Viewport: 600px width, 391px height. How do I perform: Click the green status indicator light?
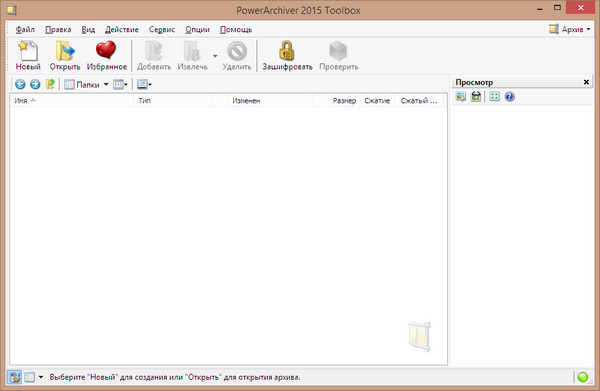click(x=582, y=377)
